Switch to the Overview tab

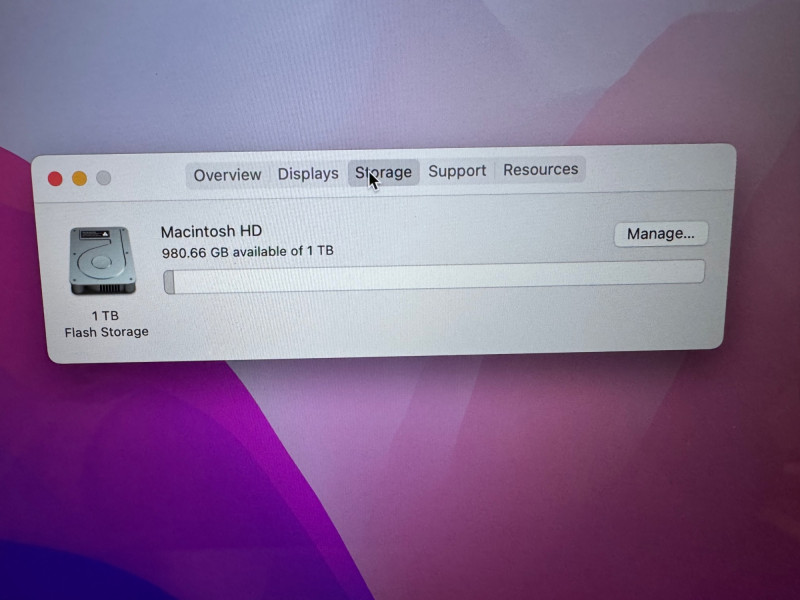(227, 175)
